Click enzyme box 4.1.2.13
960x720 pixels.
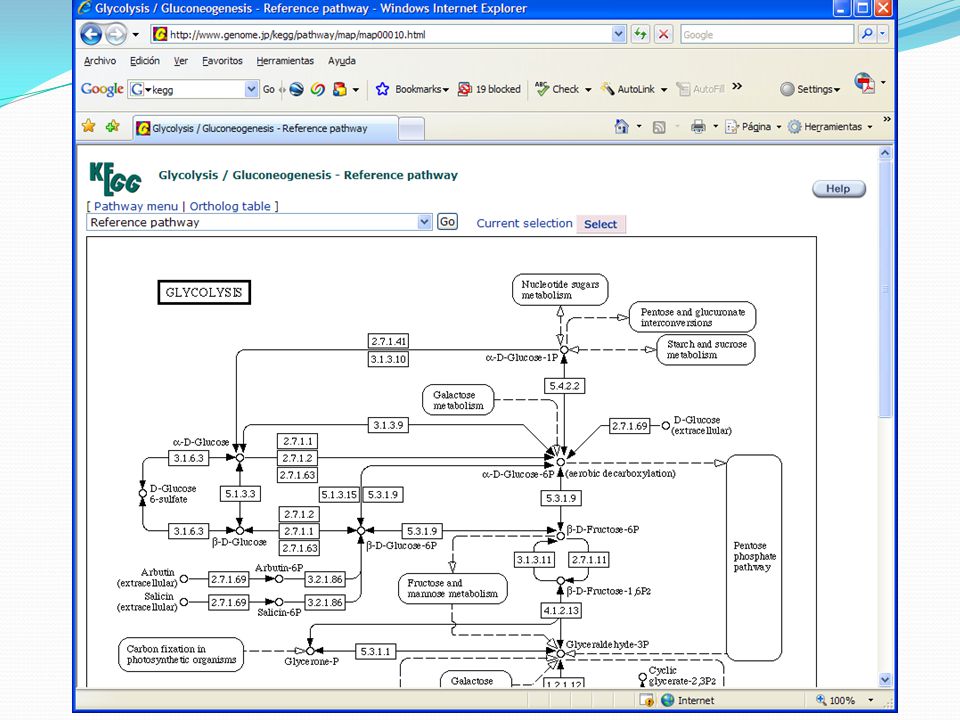click(561, 610)
